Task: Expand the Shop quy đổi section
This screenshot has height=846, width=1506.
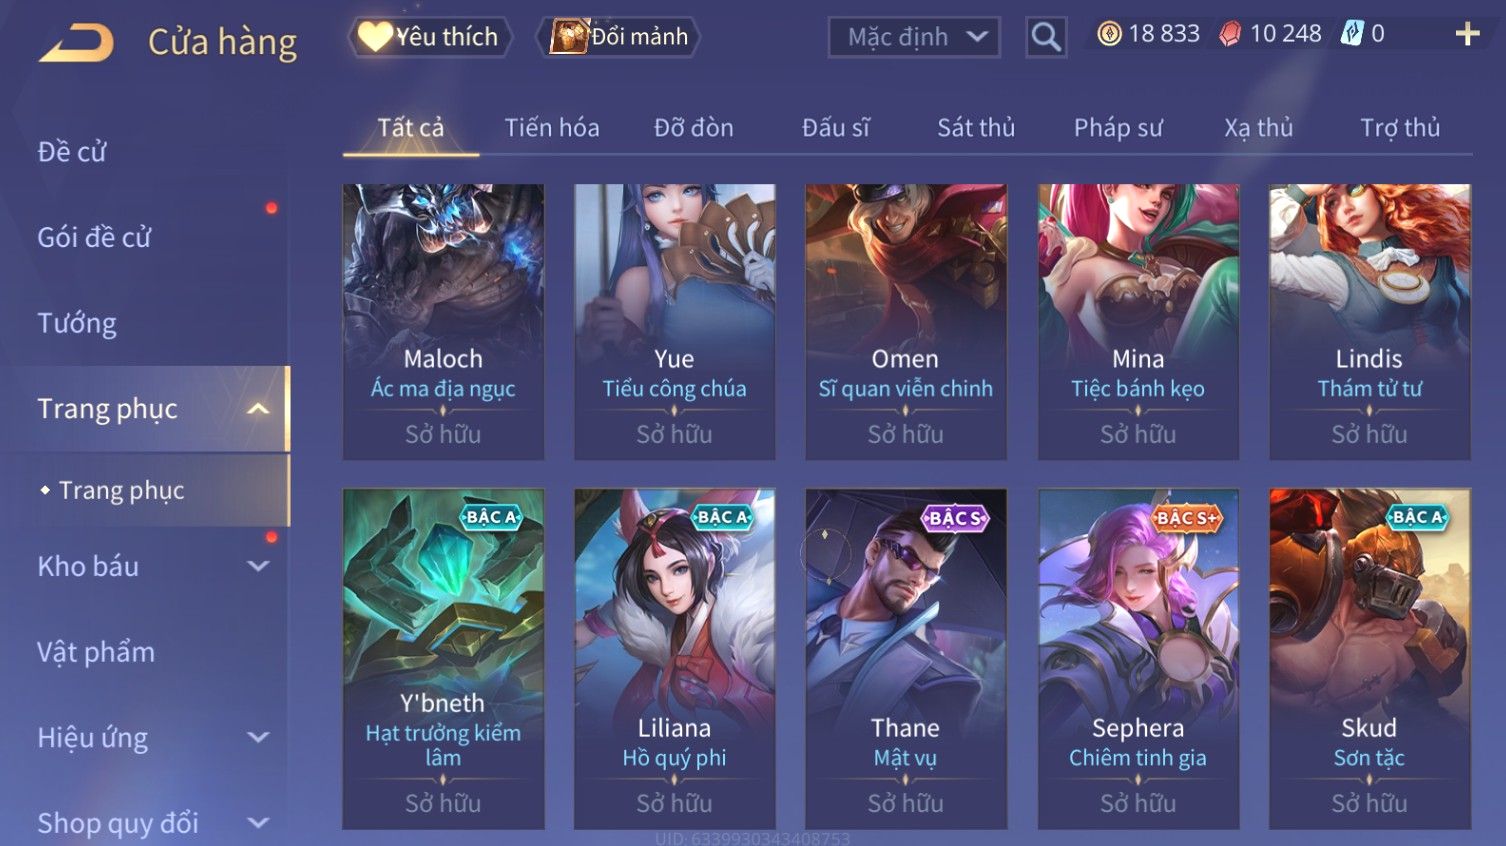Action: pos(258,823)
